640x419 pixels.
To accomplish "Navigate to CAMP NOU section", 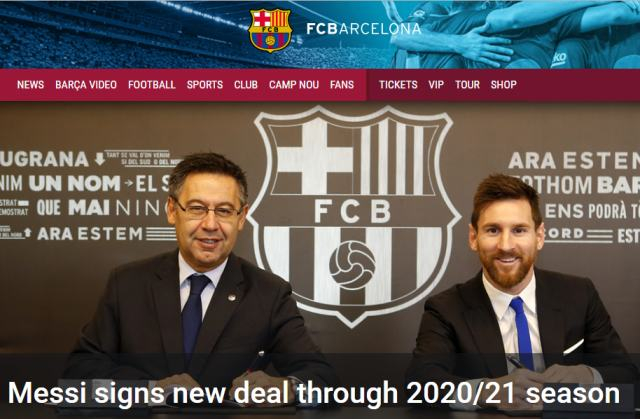I will tap(294, 84).
